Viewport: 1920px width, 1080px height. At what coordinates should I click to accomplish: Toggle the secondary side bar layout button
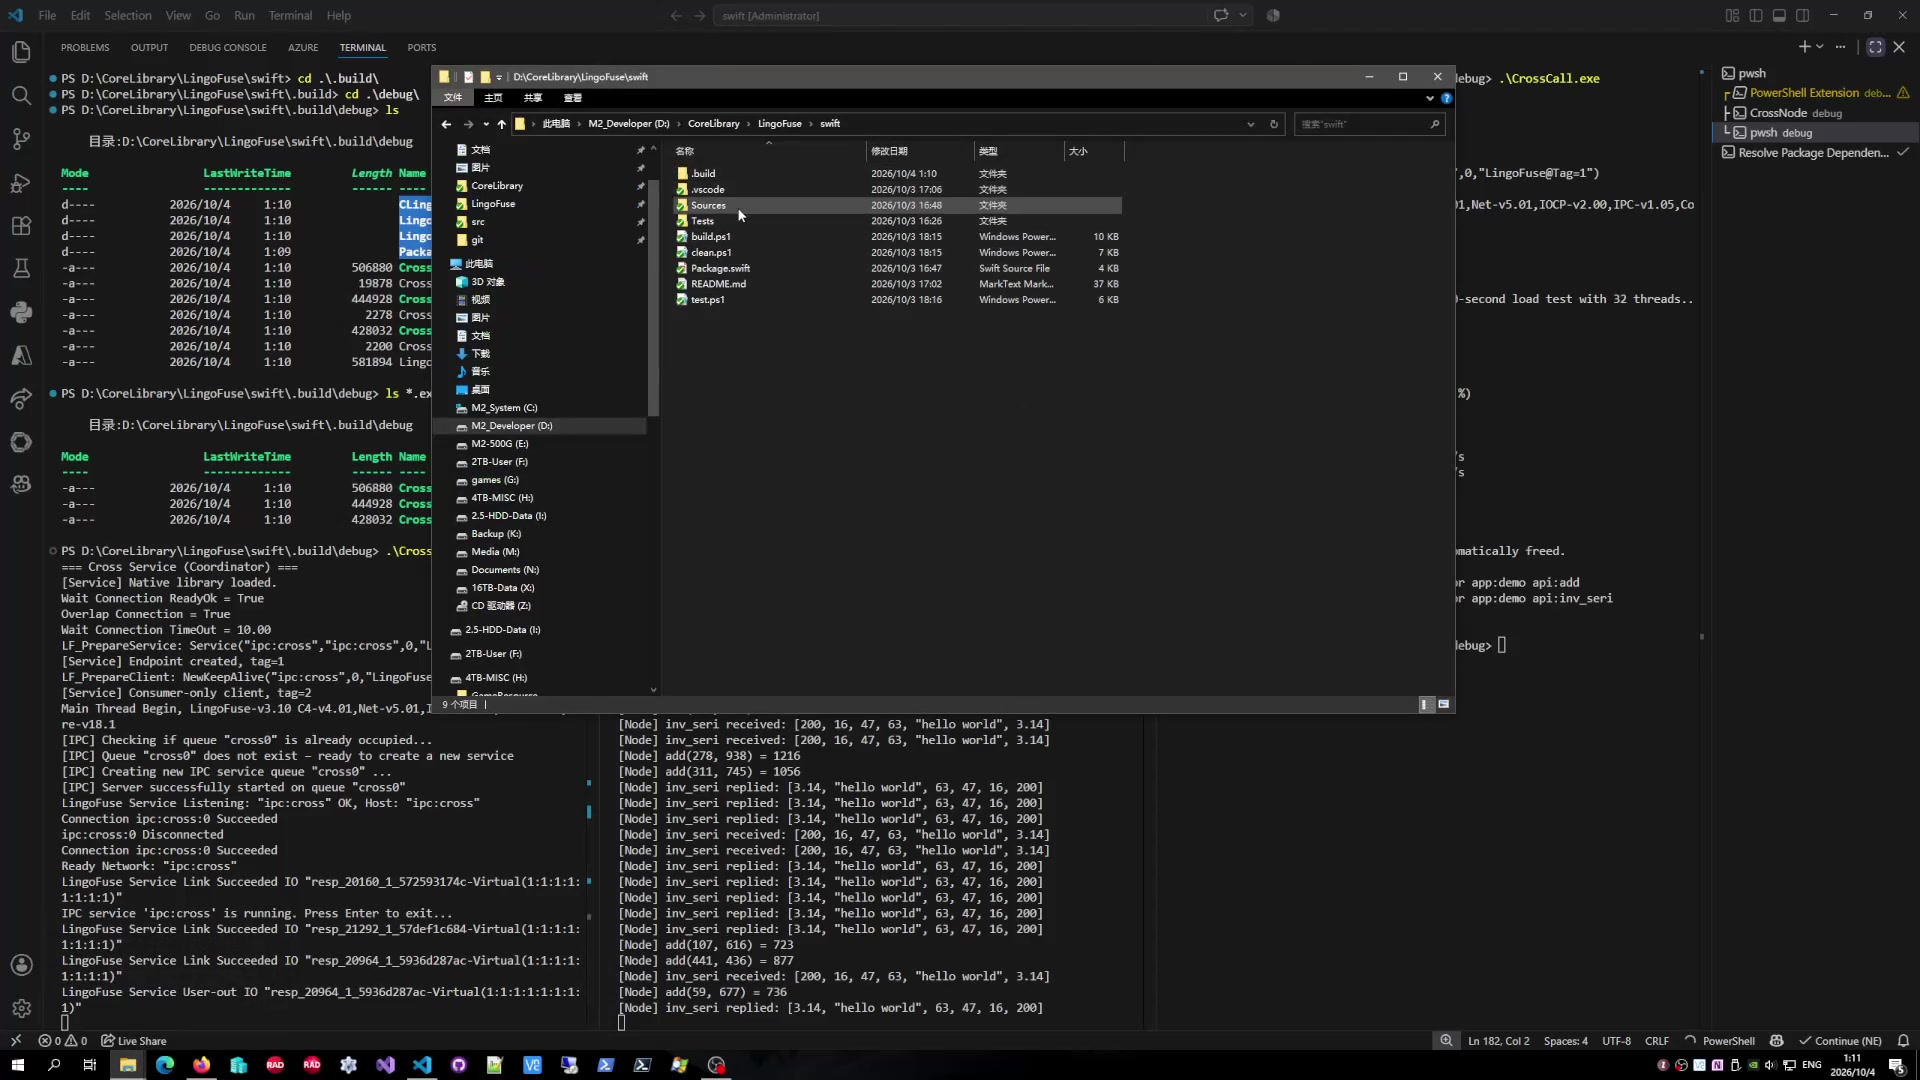point(1802,16)
